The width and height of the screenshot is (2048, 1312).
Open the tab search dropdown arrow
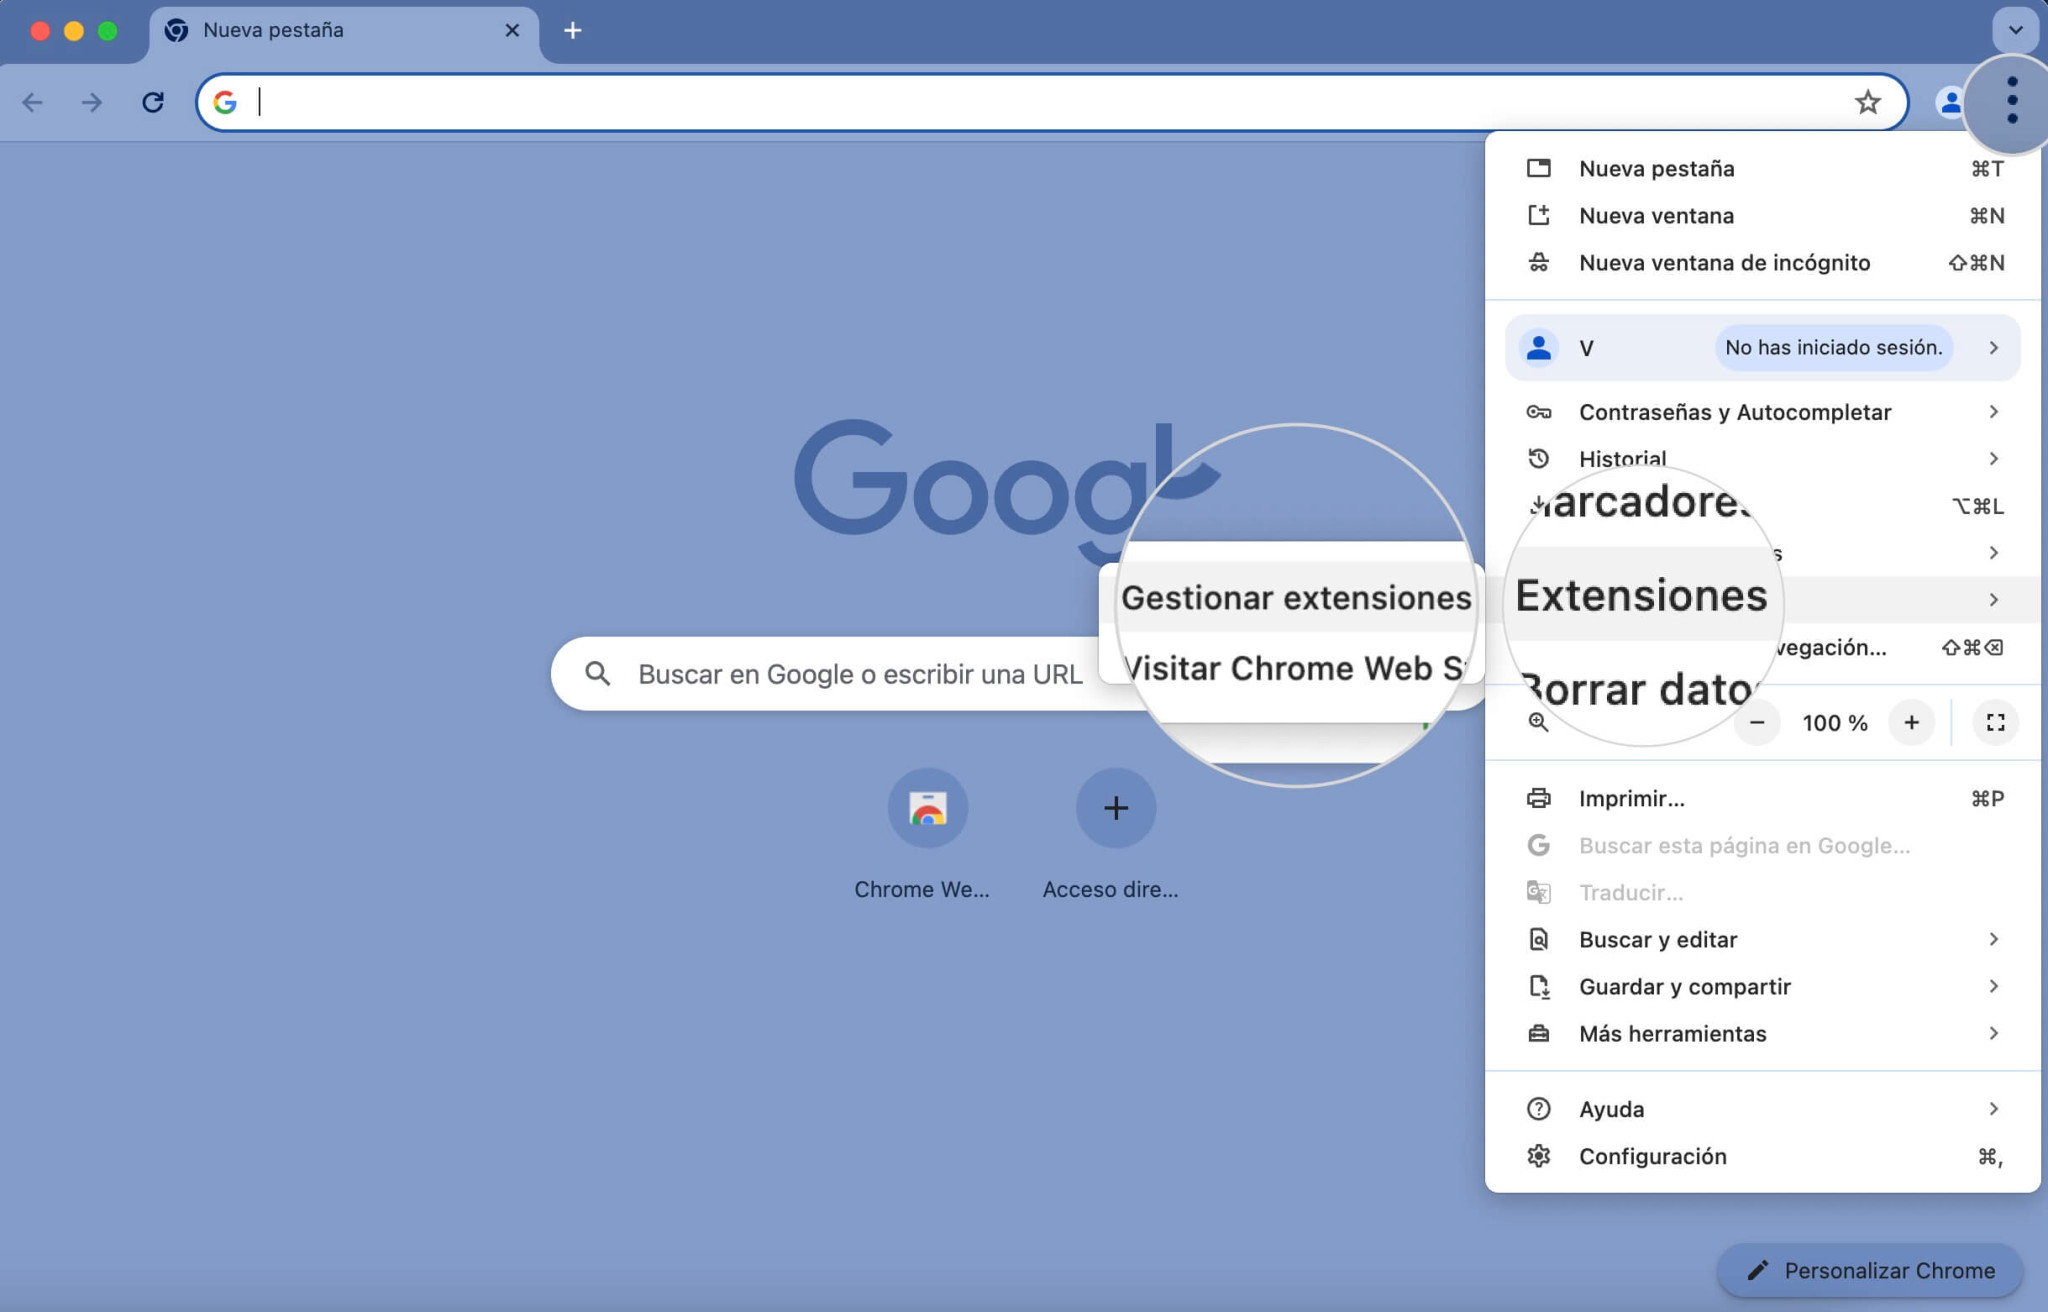pos(2015,30)
